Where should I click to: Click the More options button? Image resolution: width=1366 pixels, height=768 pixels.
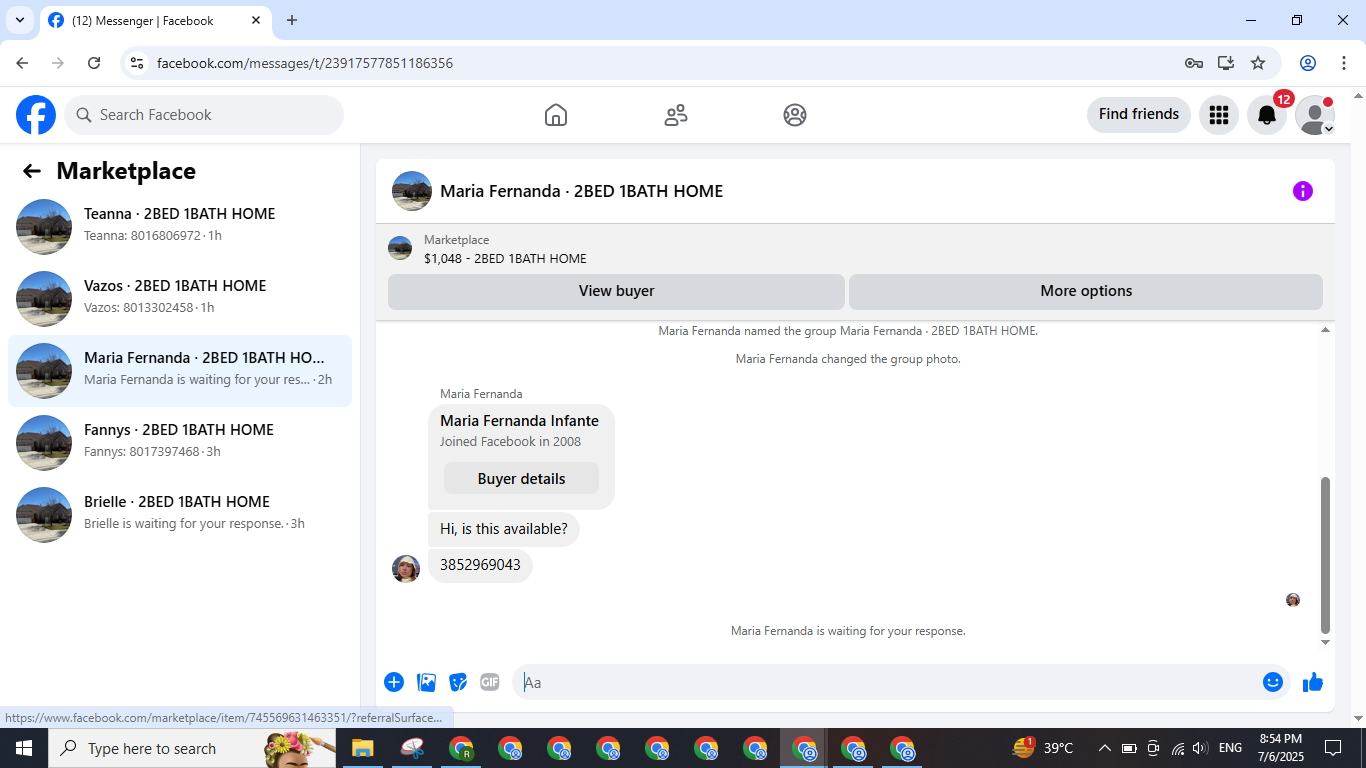[1086, 291]
